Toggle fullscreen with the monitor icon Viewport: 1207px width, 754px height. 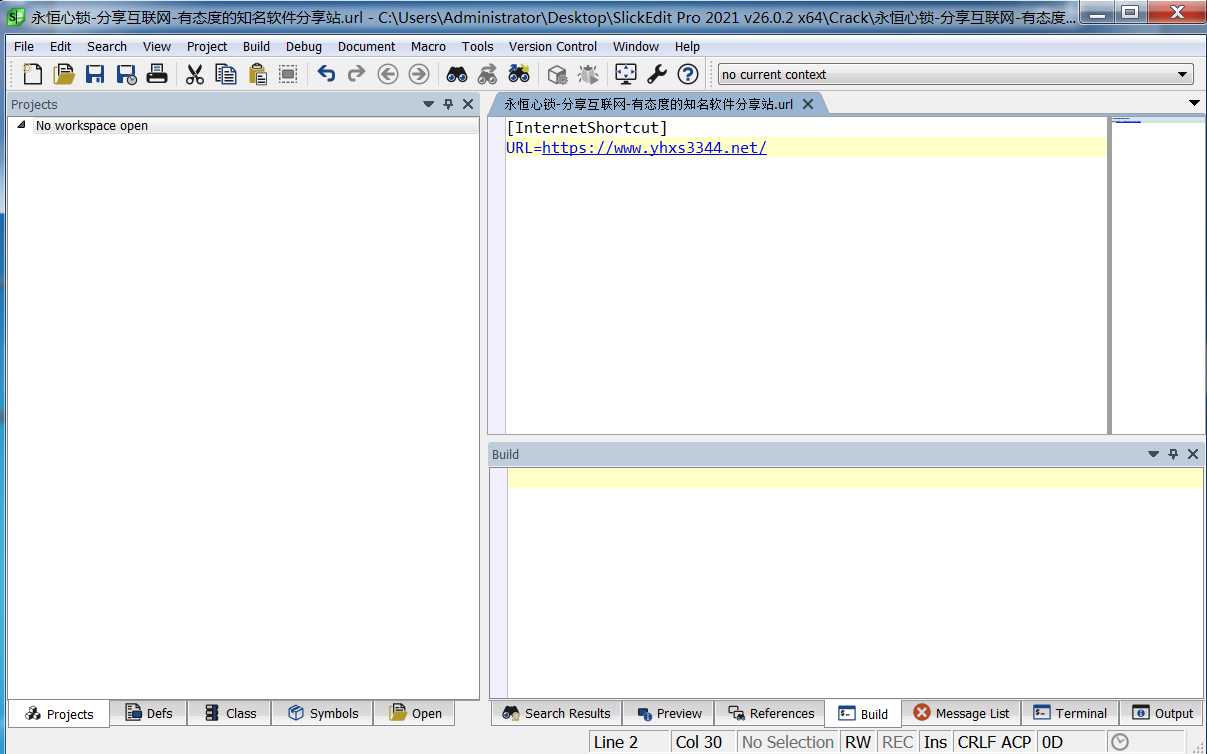pos(626,74)
